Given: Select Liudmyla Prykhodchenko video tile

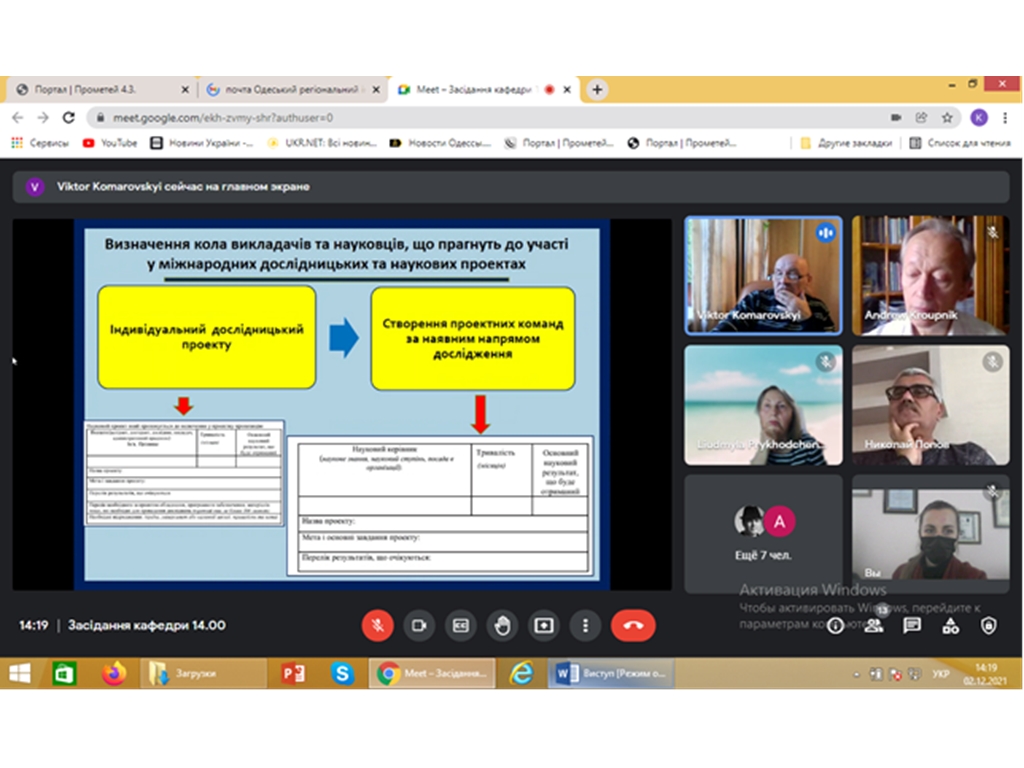Looking at the screenshot, I should point(763,405).
